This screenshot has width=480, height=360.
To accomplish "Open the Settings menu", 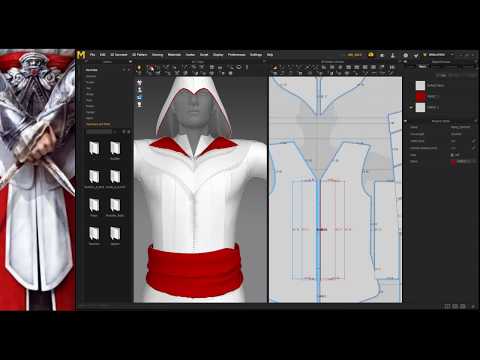I will click(256, 55).
